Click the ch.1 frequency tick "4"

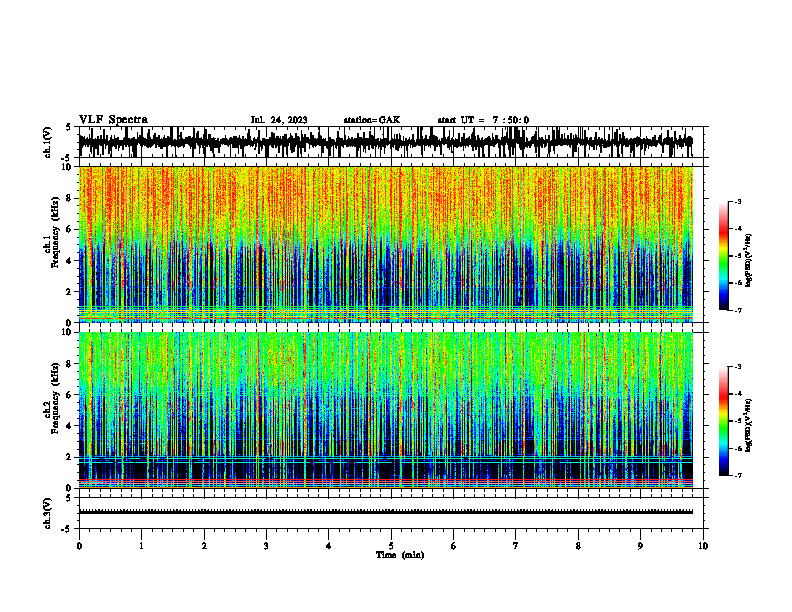click(70, 261)
